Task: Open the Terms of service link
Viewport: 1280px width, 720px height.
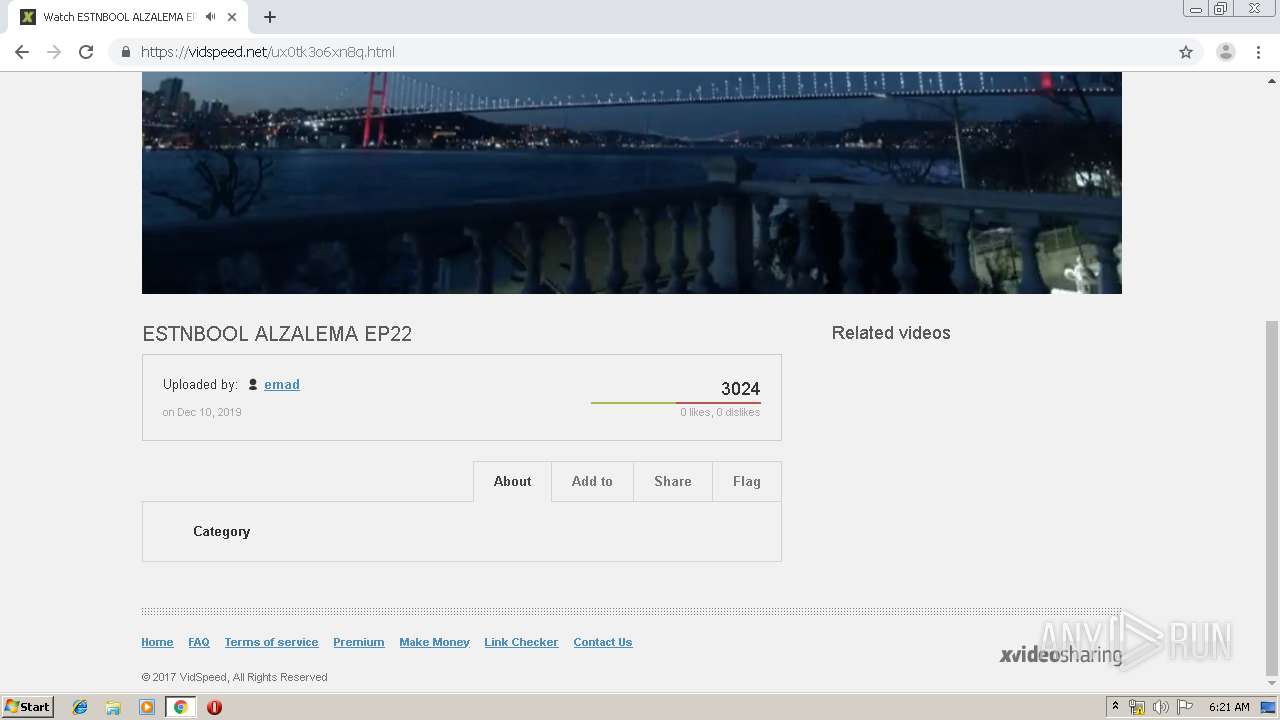Action: pyautogui.click(x=271, y=642)
